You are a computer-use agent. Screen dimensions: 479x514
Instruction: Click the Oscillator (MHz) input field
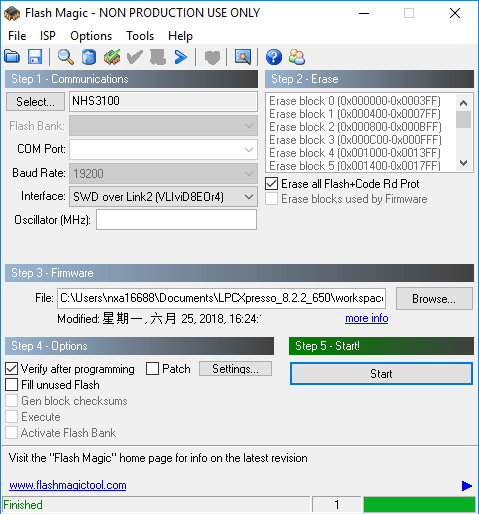(x=176, y=220)
